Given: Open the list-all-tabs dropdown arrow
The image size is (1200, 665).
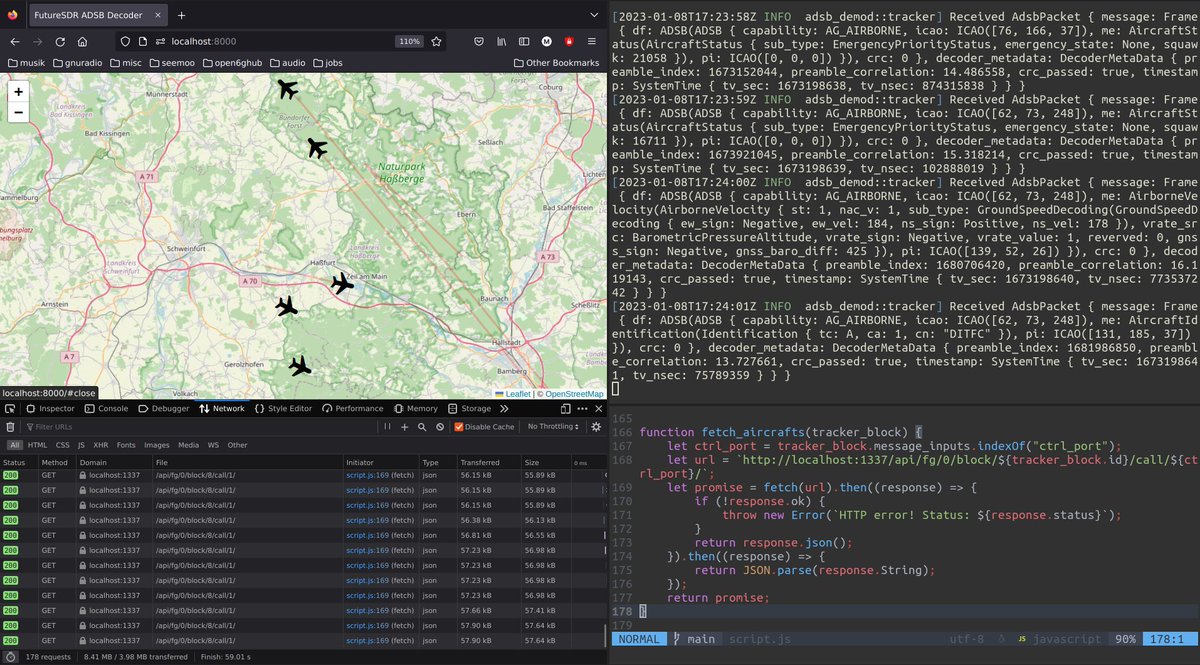Looking at the screenshot, I should [x=592, y=15].
